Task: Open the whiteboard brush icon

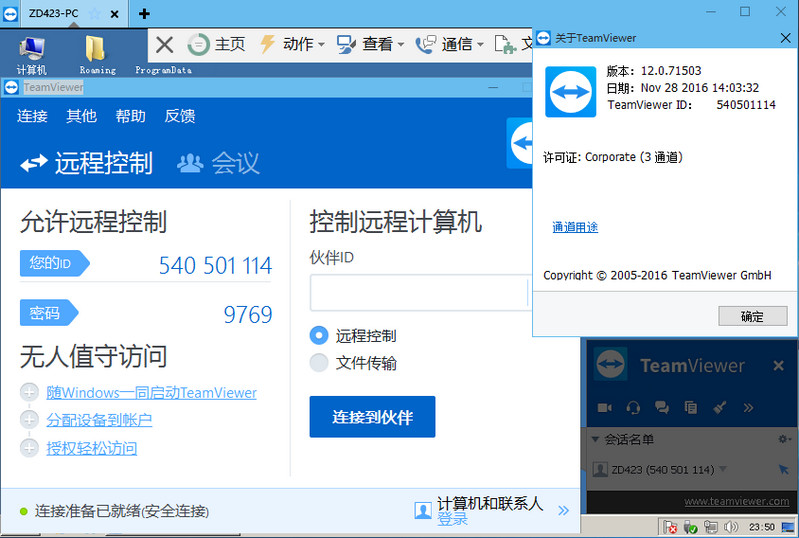Action: (720, 408)
